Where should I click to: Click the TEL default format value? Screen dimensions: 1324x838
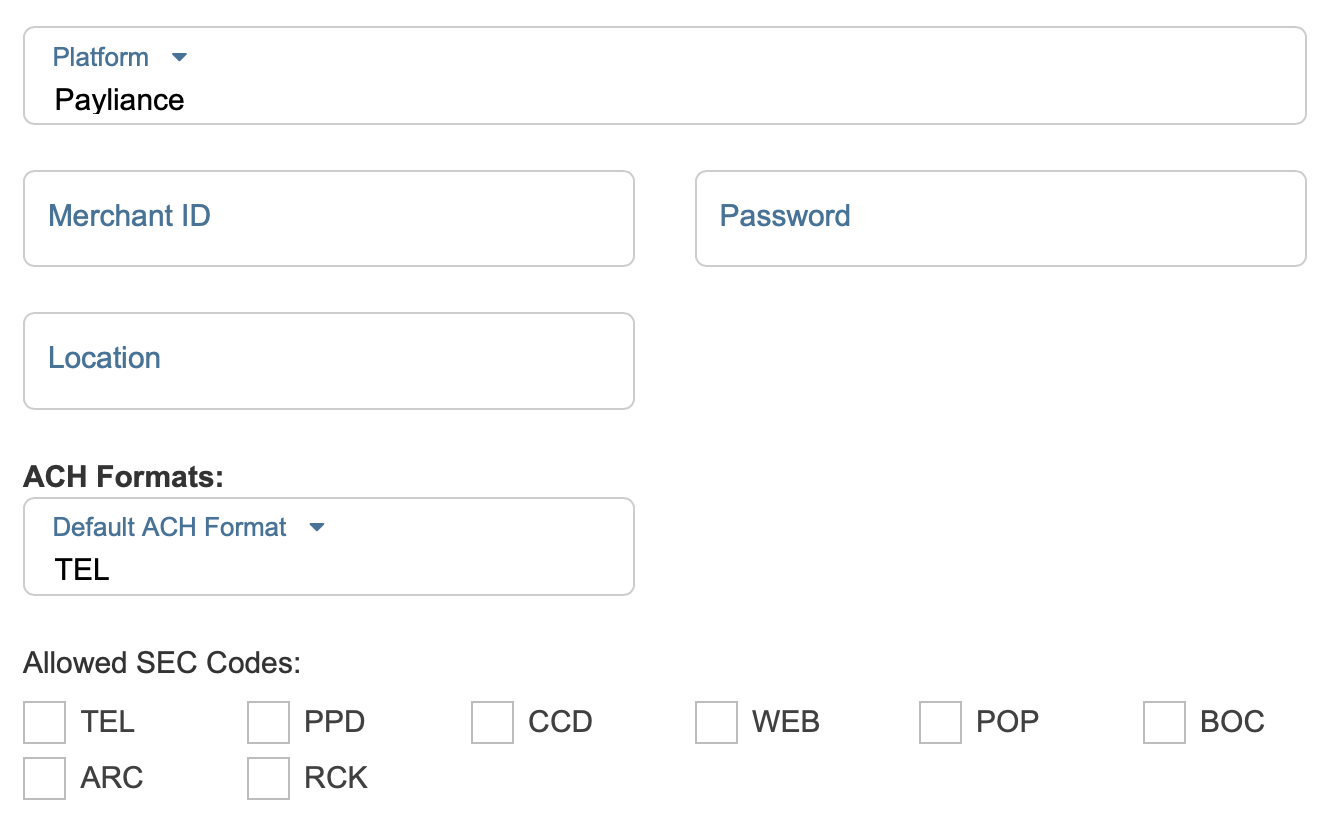pos(82,570)
